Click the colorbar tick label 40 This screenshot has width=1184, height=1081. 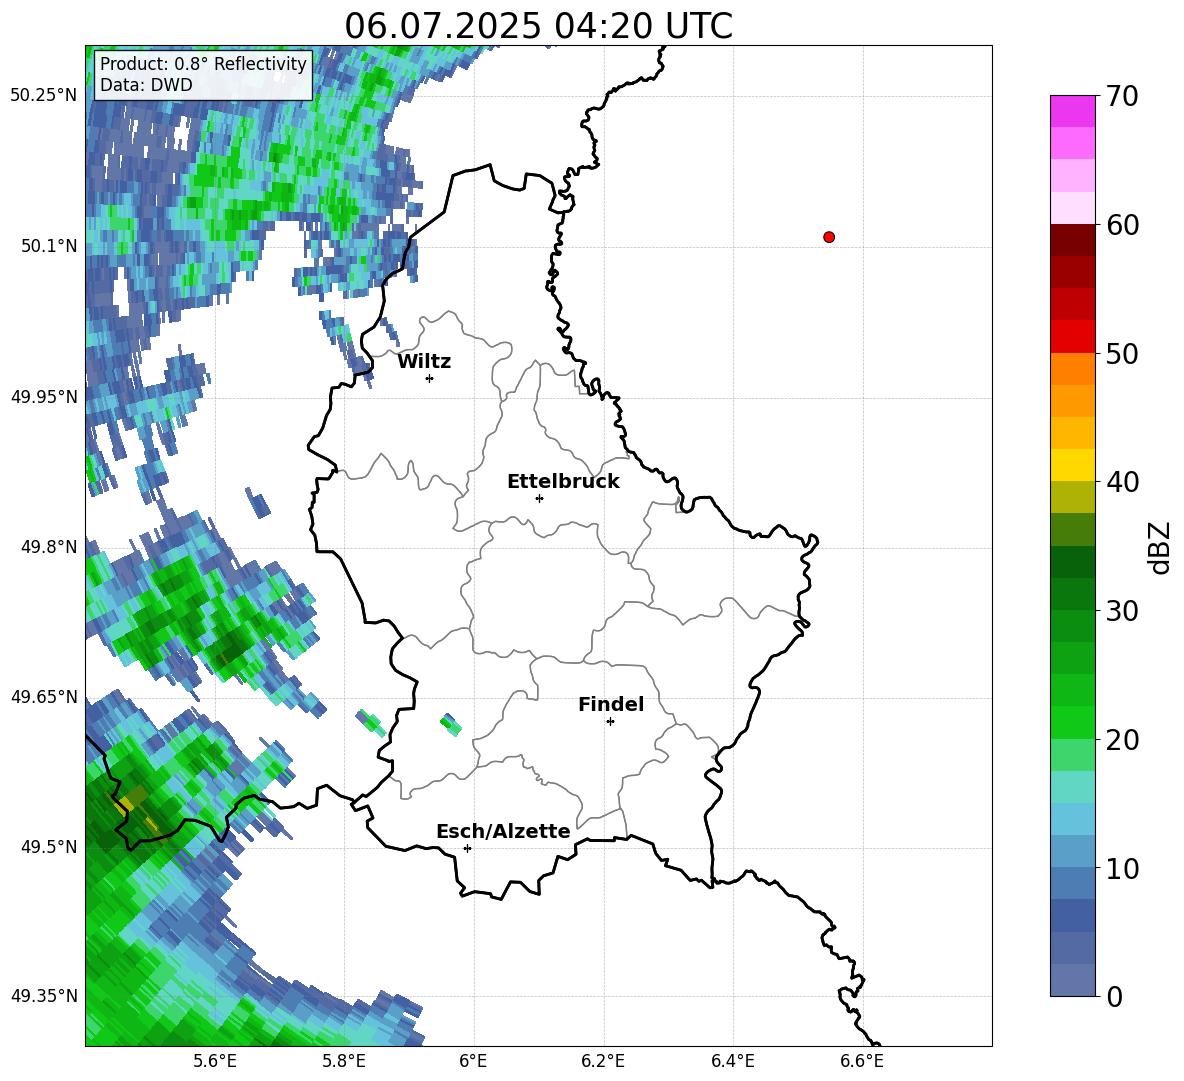(x=1122, y=482)
